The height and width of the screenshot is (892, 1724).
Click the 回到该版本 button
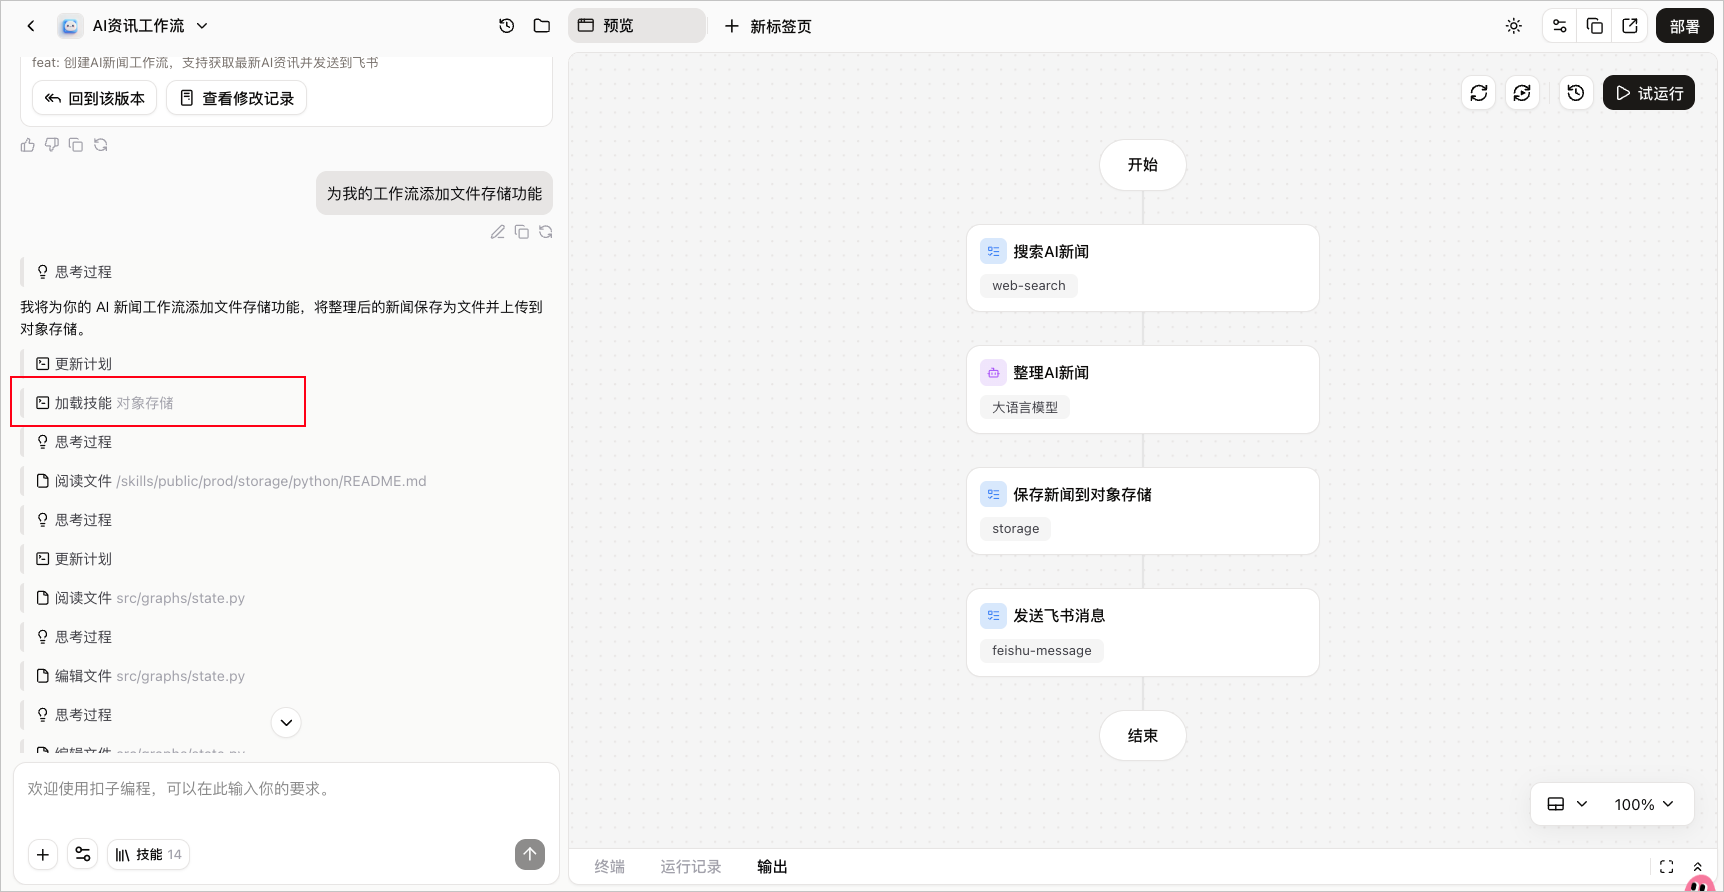(95, 98)
